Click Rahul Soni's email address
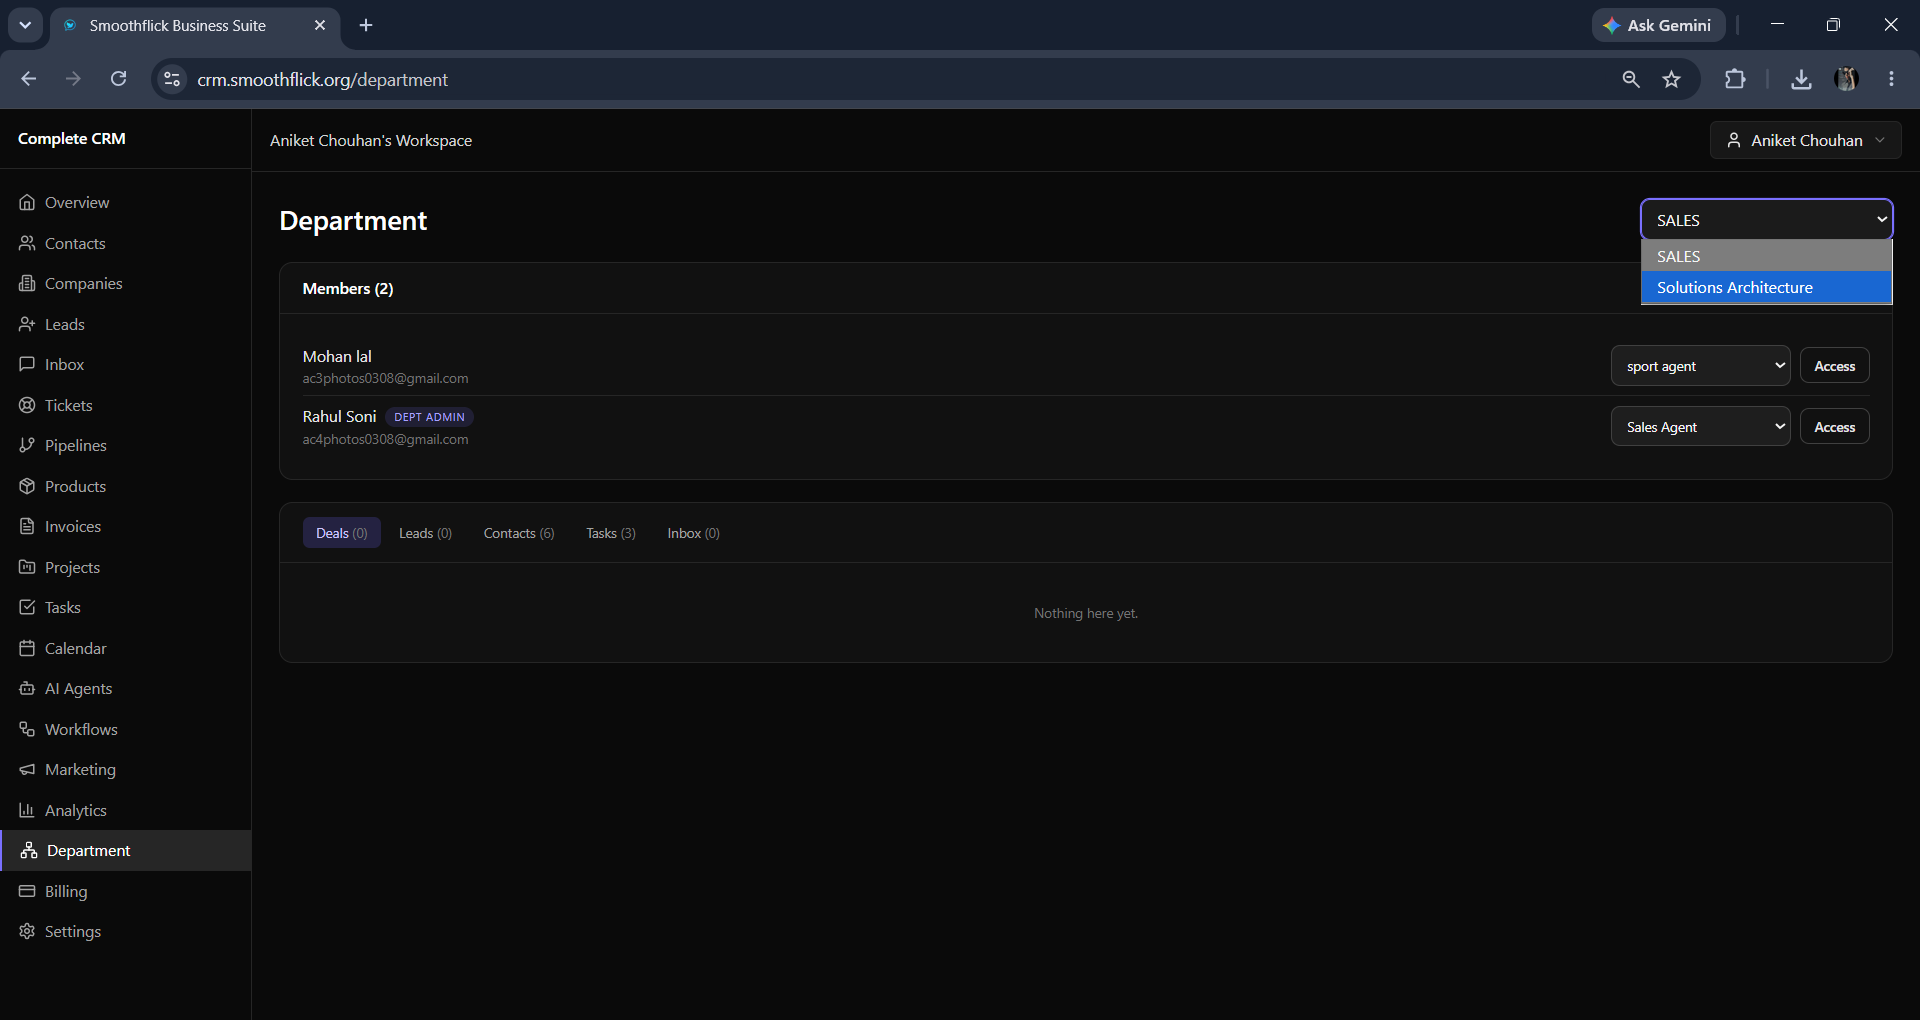Viewport: 1920px width, 1020px height. coord(386,440)
